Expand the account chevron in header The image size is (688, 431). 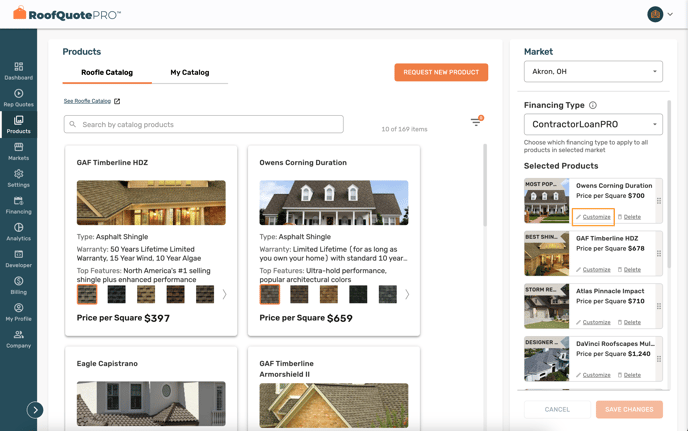(x=670, y=14)
